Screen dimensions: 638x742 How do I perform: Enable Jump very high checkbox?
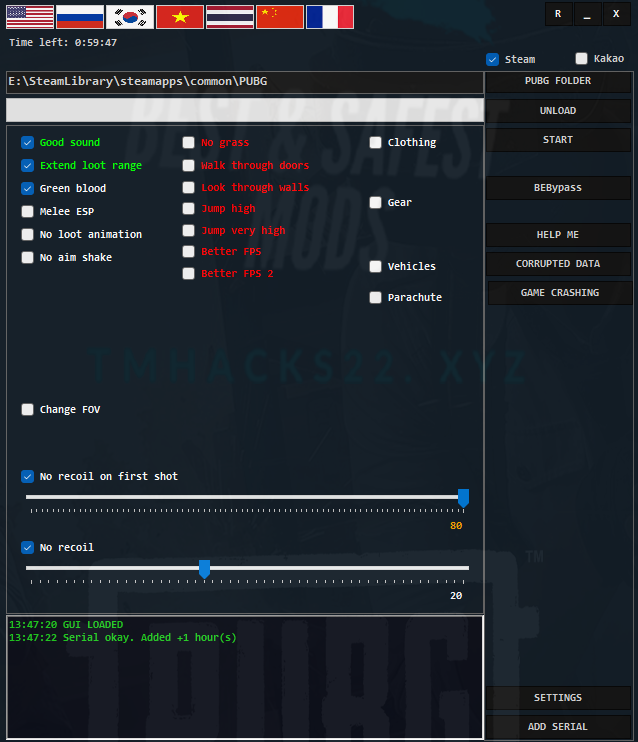pos(188,230)
